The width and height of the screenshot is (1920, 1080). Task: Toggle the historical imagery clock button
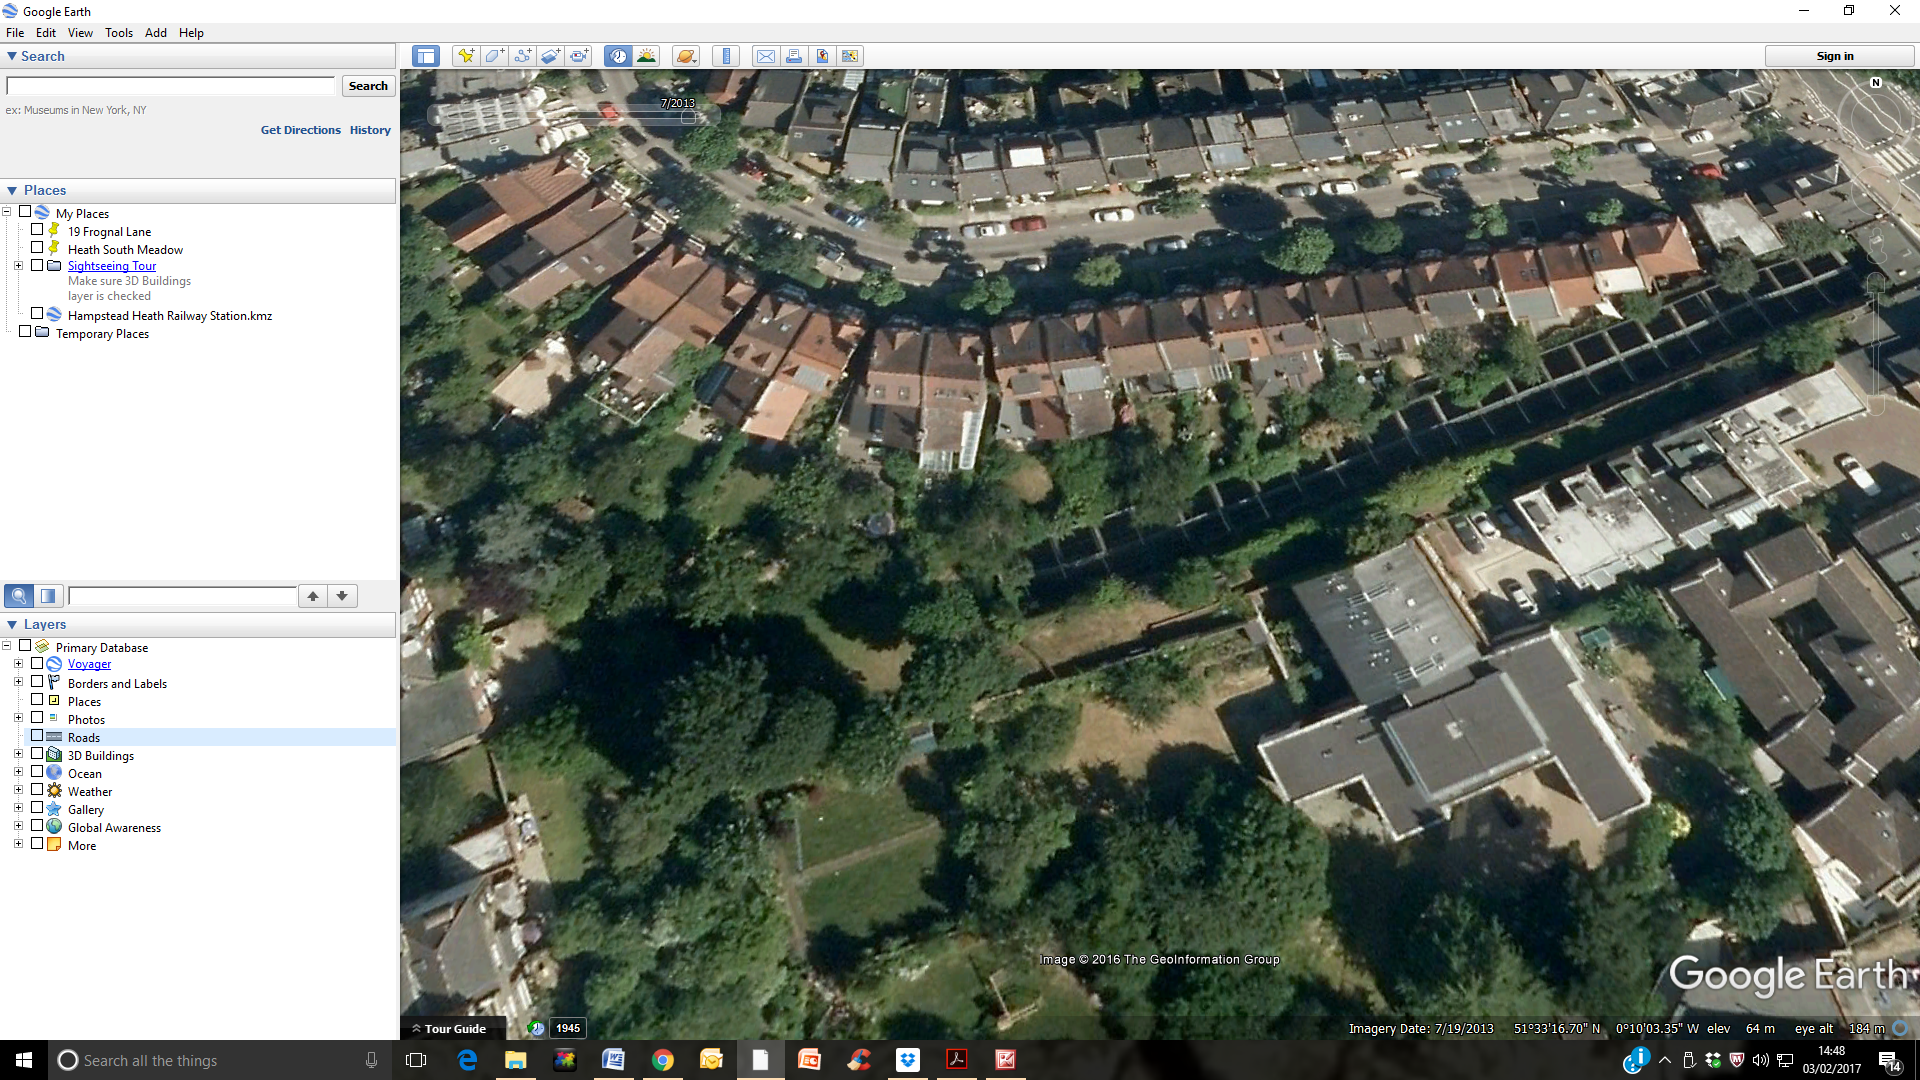[618, 56]
